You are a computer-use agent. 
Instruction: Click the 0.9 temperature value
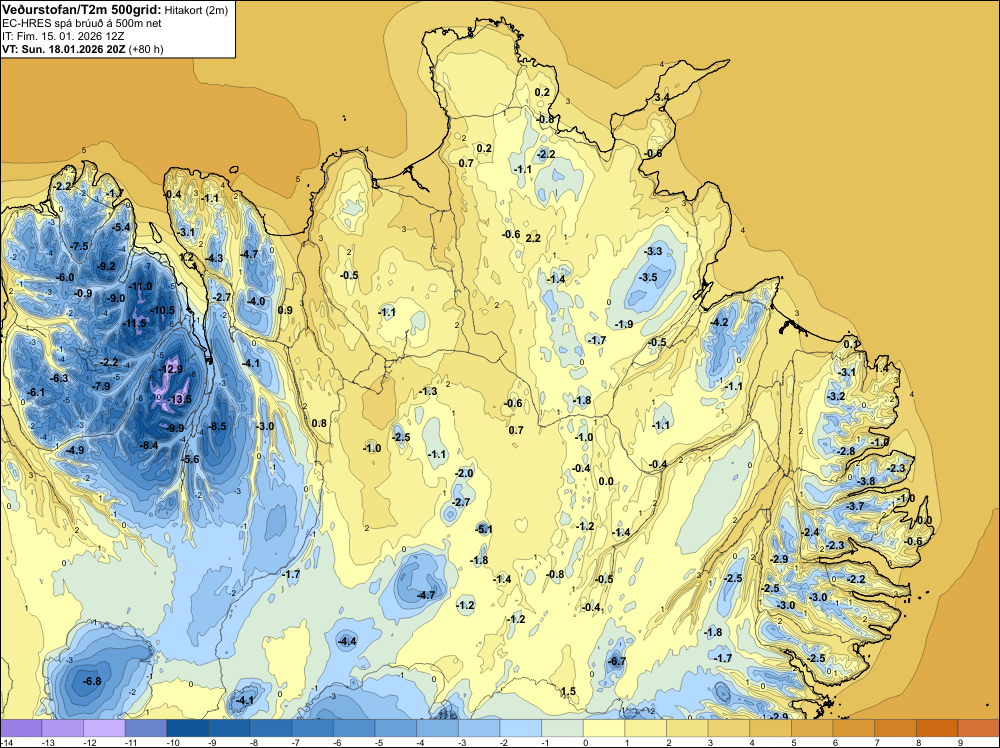tap(285, 311)
